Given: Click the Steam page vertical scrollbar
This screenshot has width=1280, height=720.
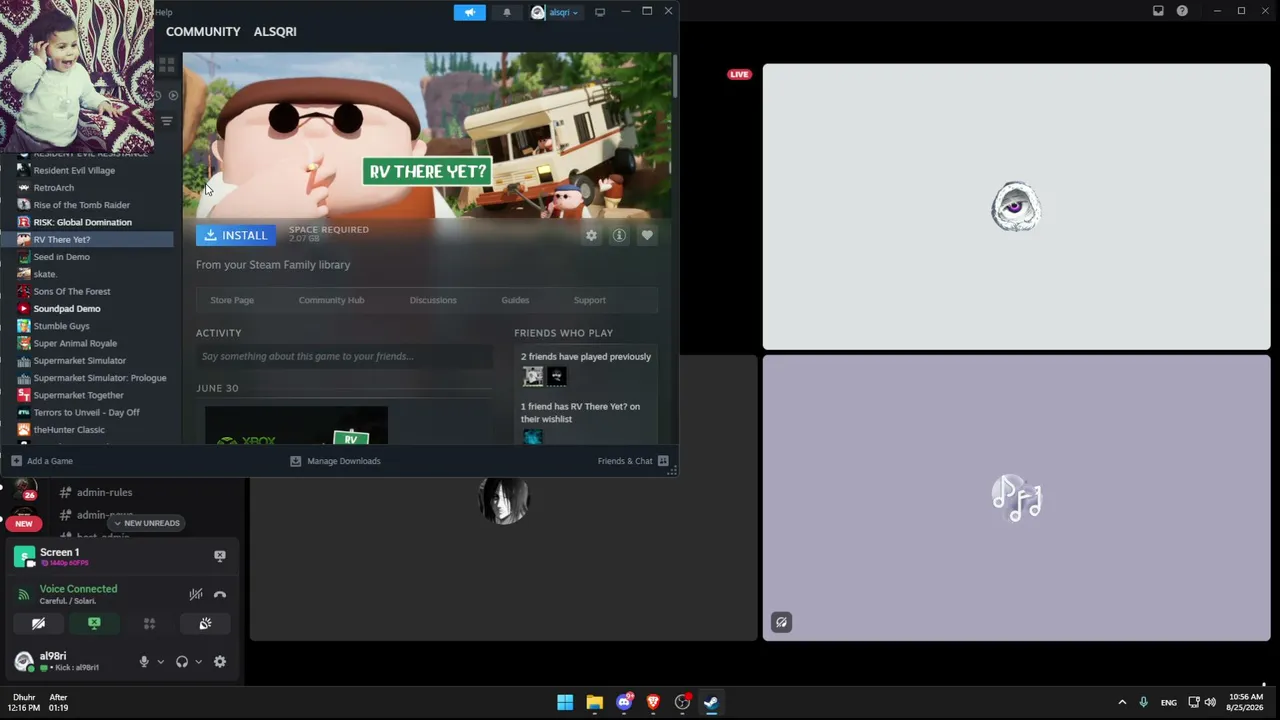Looking at the screenshot, I should (675, 77).
